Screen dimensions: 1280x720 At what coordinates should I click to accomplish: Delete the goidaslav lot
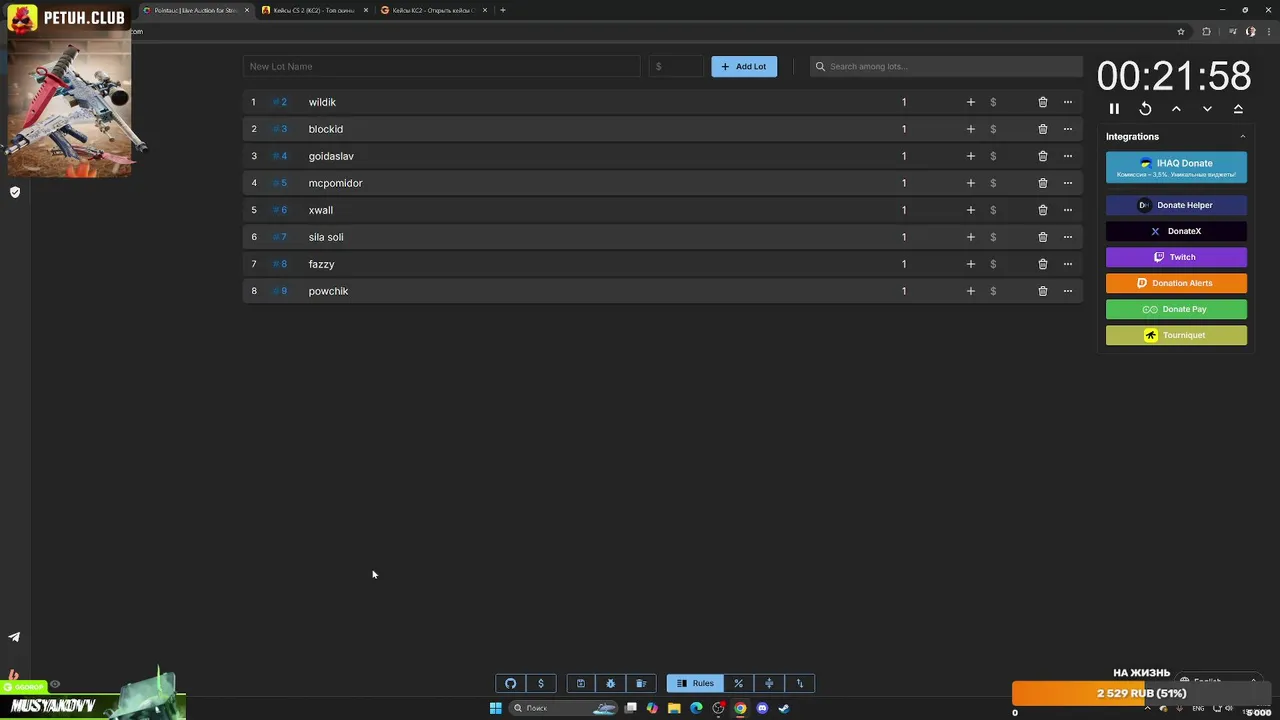coord(1042,156)
